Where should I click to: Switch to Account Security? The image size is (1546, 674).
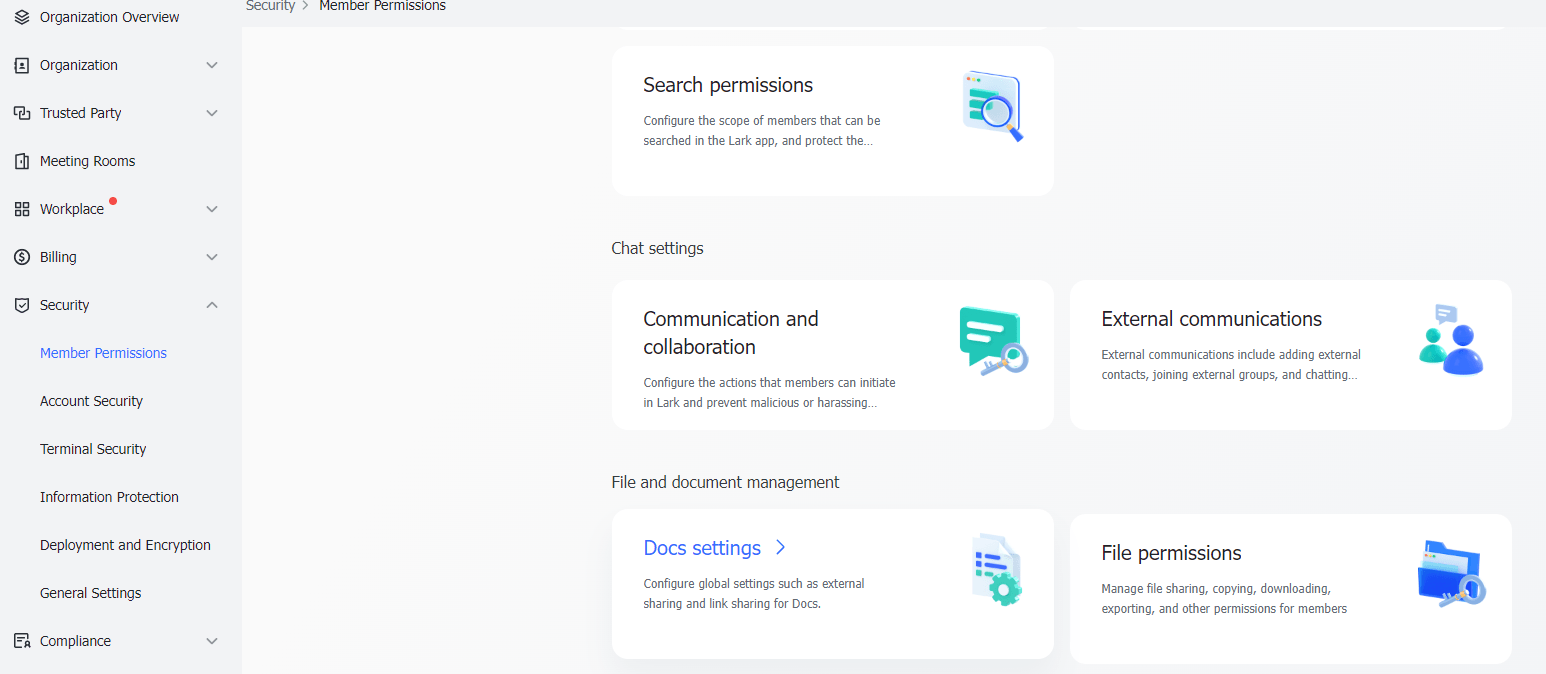coord(91,400)
